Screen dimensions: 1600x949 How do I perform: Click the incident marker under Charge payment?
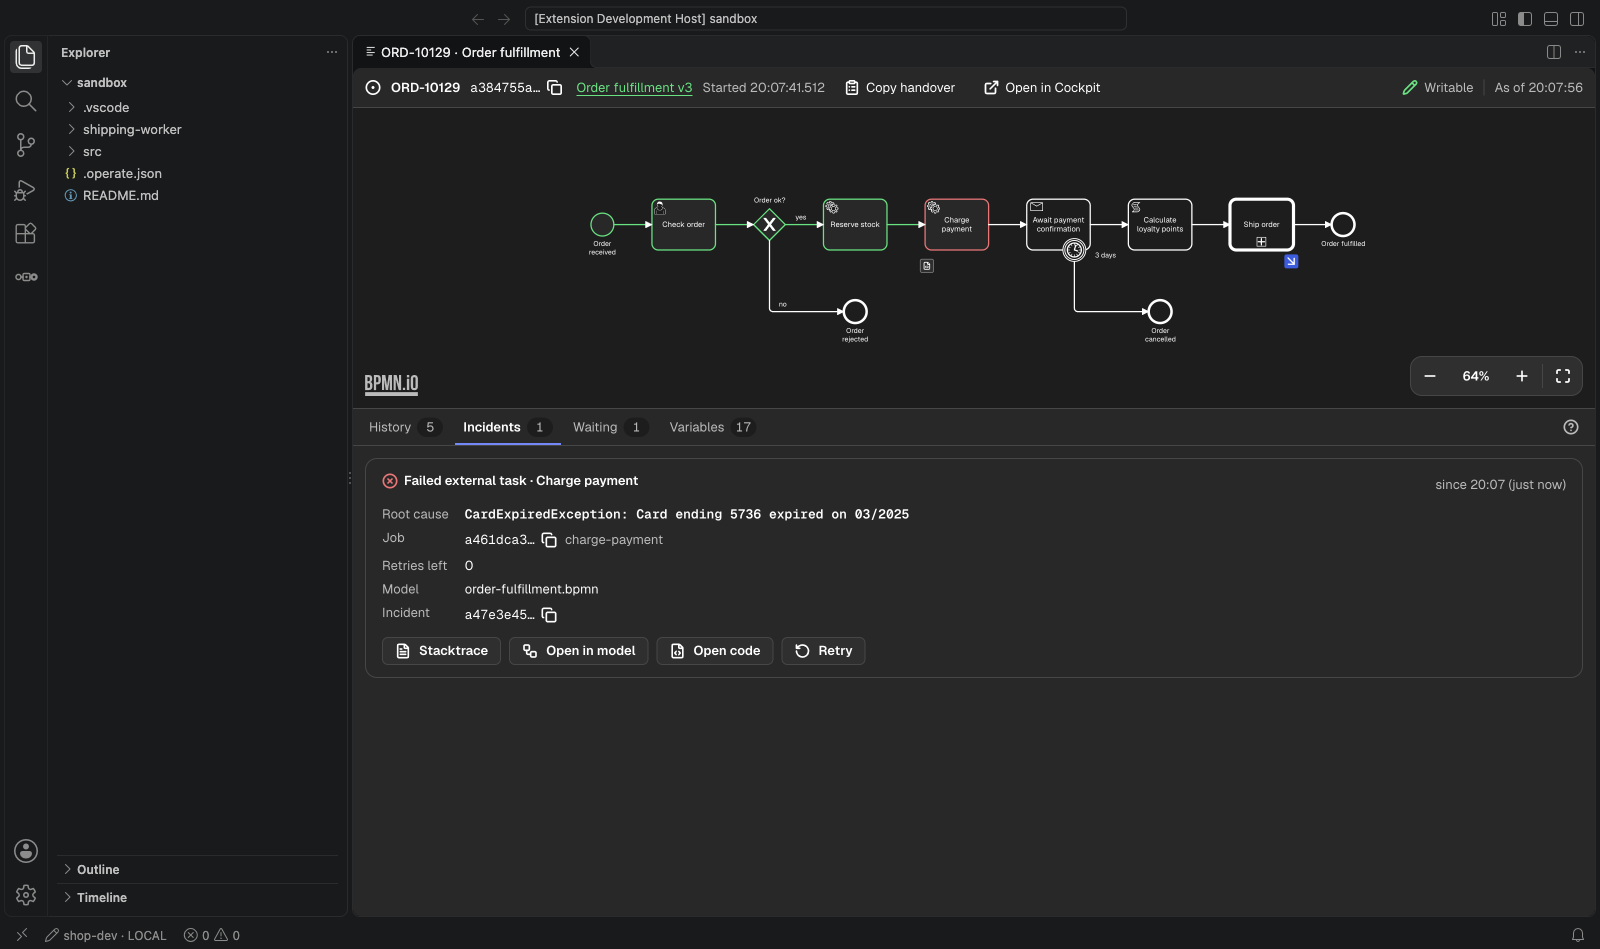[x=927, y=266]
